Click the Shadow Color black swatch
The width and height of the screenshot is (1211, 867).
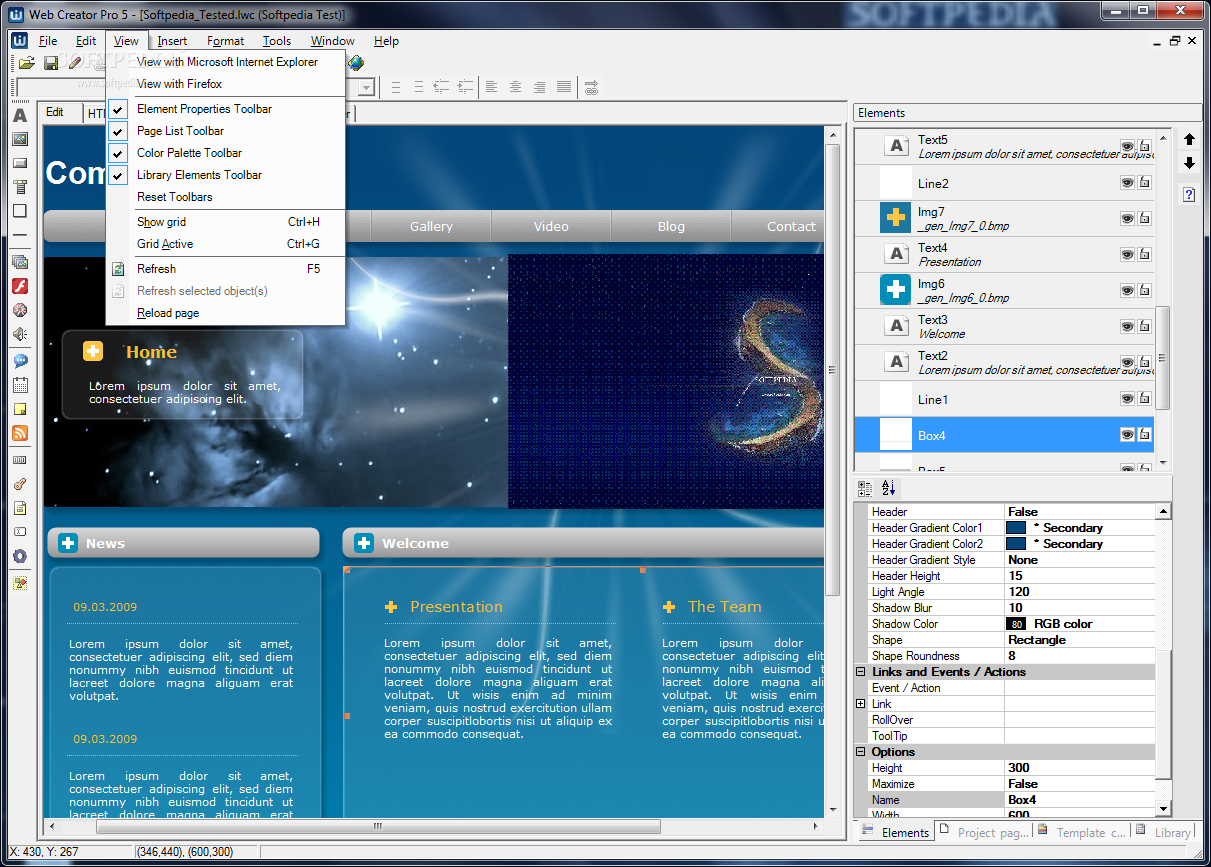point(1016,624)
